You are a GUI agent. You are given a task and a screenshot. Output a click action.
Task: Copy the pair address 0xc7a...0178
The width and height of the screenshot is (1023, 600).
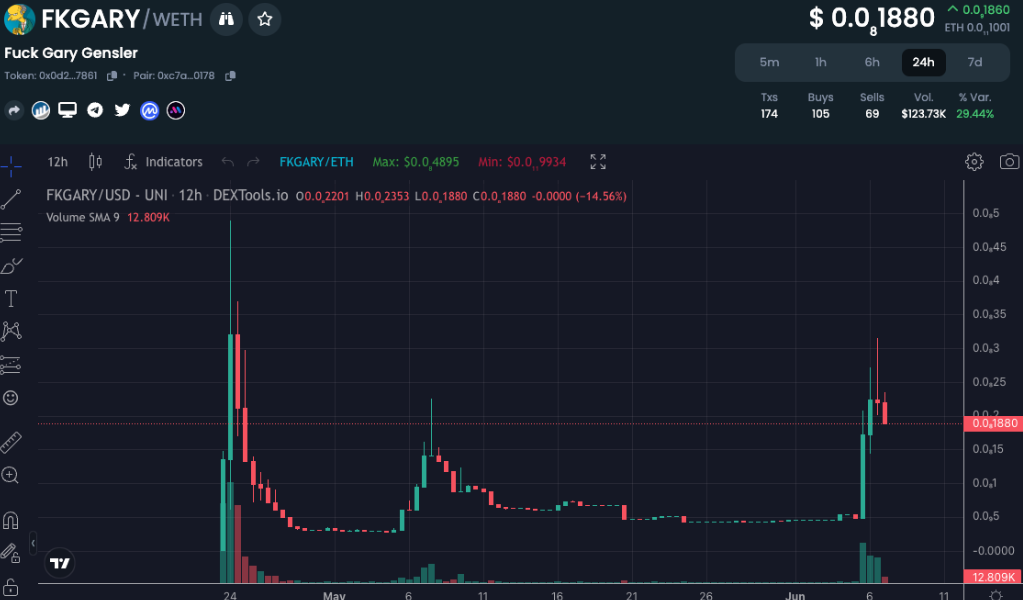coord(231,76)
